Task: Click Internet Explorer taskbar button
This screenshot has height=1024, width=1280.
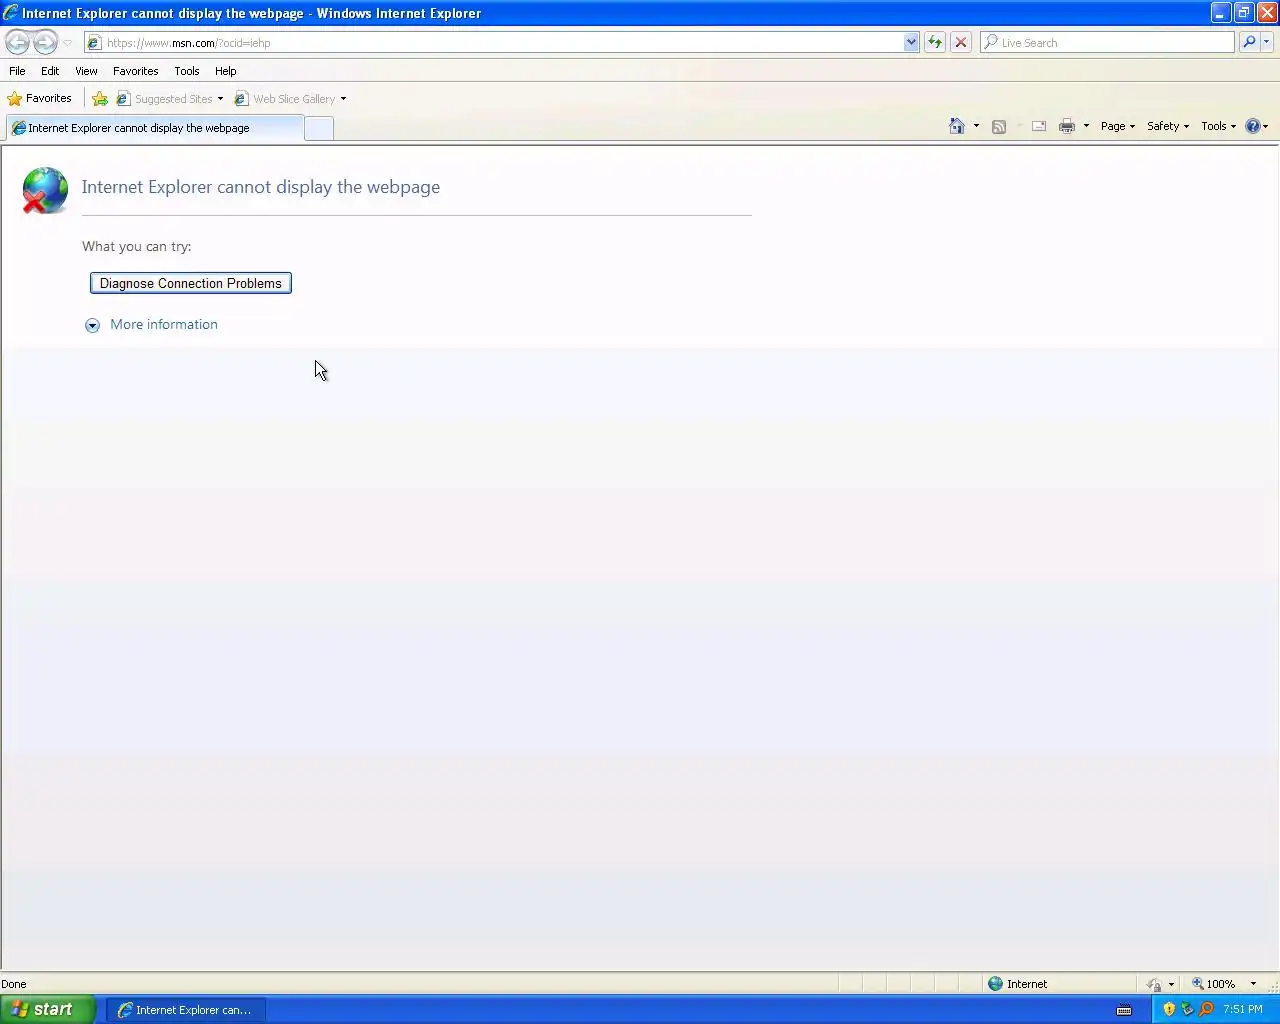Action: point(185,1010)
